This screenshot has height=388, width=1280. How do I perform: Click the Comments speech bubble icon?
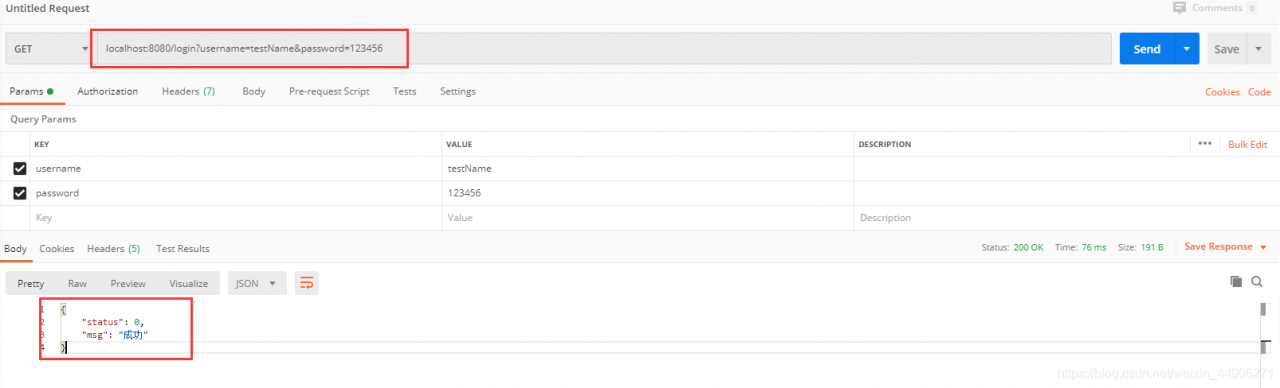pos(1181,8)
